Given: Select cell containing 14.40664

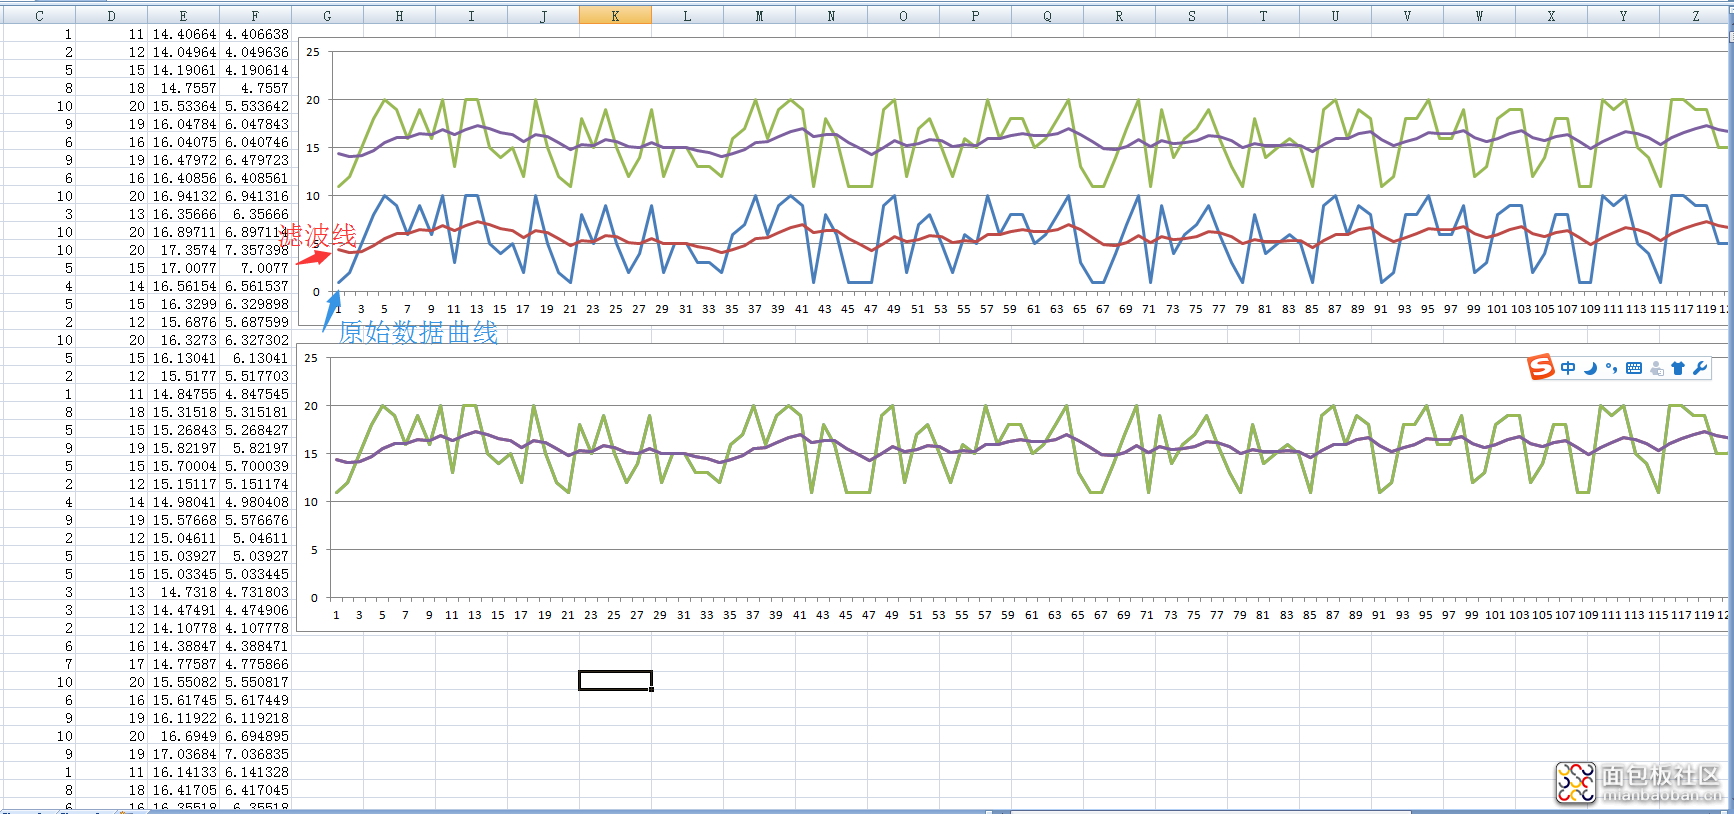Looking at the screenshot, I should click(184, 34).
